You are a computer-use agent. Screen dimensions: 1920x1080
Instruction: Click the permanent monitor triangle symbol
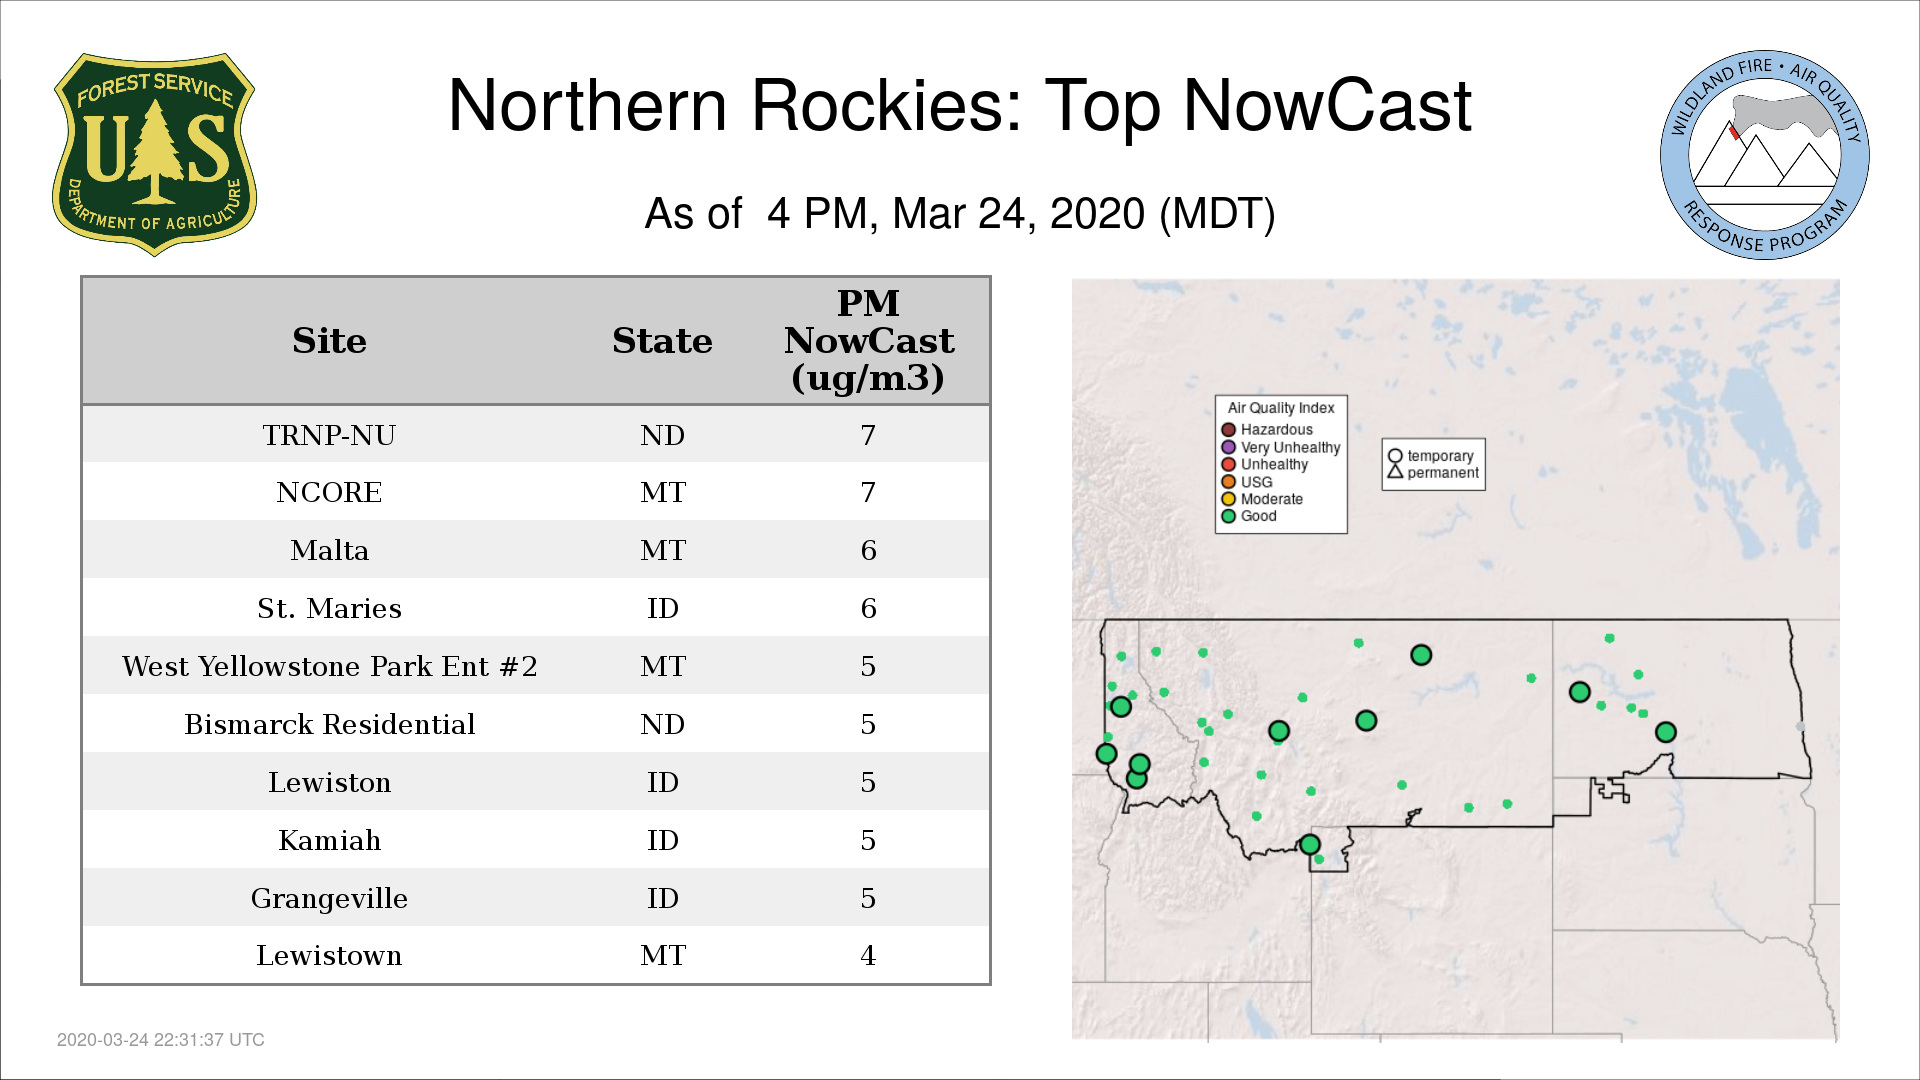[1395, 472]
